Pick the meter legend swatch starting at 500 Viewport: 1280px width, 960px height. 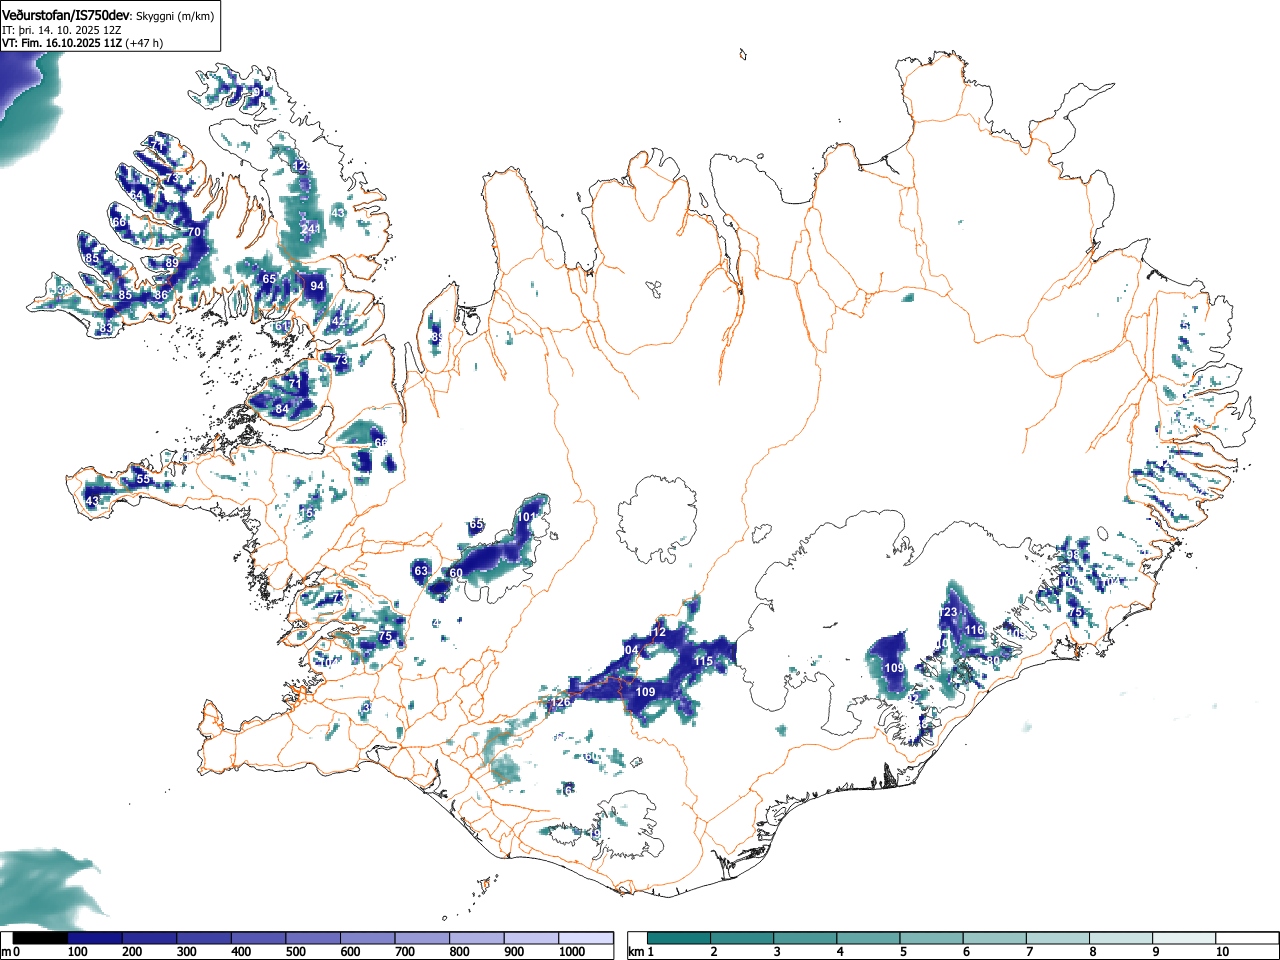point(313,938)
